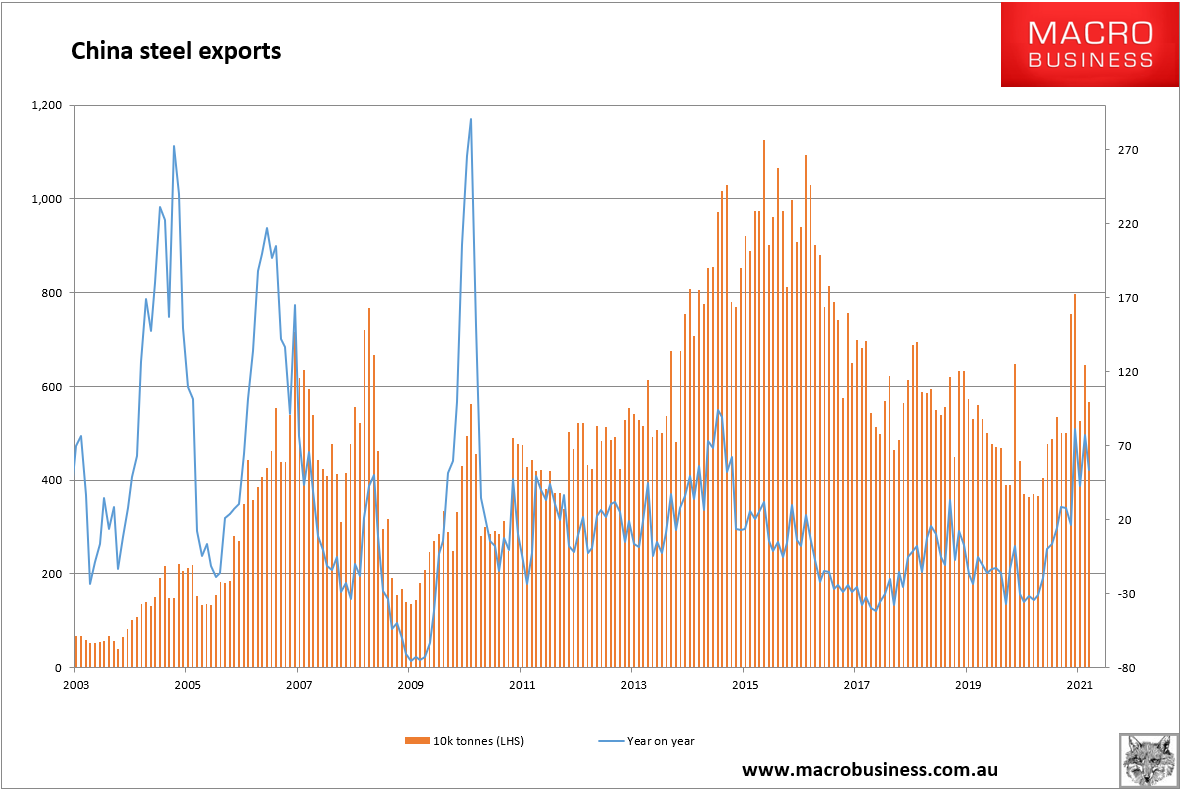This screenshot has width=1182, height=790.
Task: Click the blue line peak in late 2004
Action: tap(174, 146)
